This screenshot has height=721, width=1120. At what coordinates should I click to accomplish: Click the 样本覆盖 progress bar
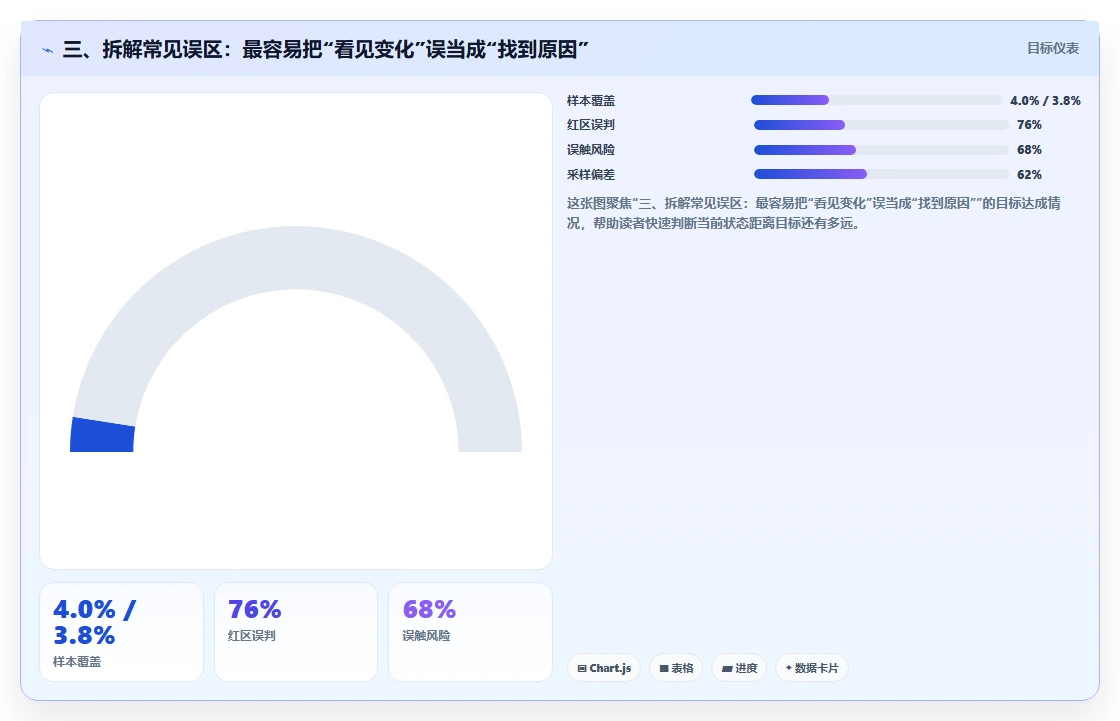[876, 100]
